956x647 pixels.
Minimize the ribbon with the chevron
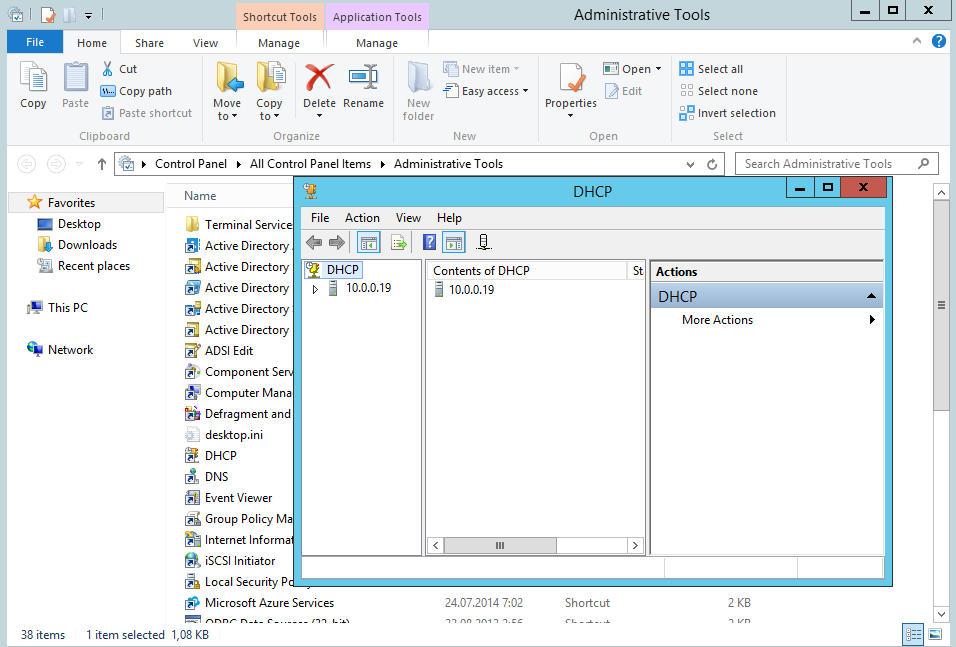(916, 41)
